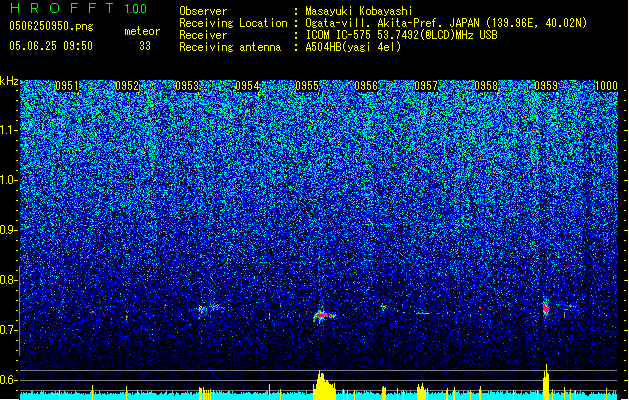Viewport: 629px width, 400px height.
Task: Click the 0955 time marker
Action: (307, 86)
